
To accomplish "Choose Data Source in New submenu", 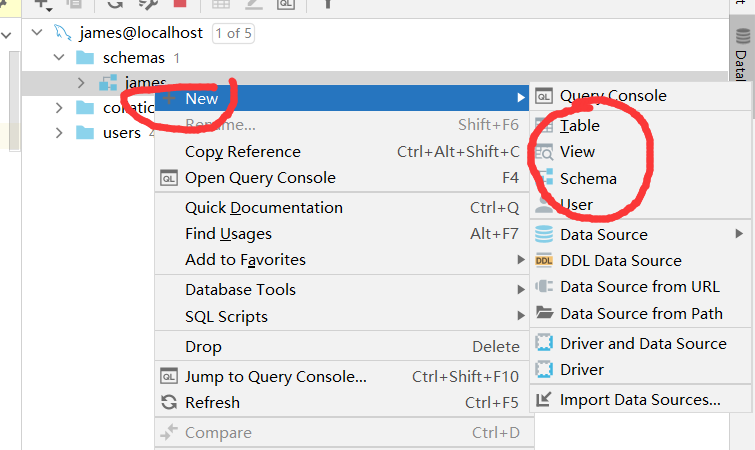I will pos(640,234).
